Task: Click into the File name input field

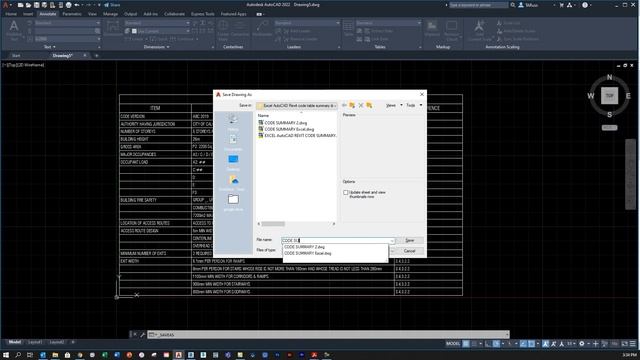Action: tap(336, 240)
